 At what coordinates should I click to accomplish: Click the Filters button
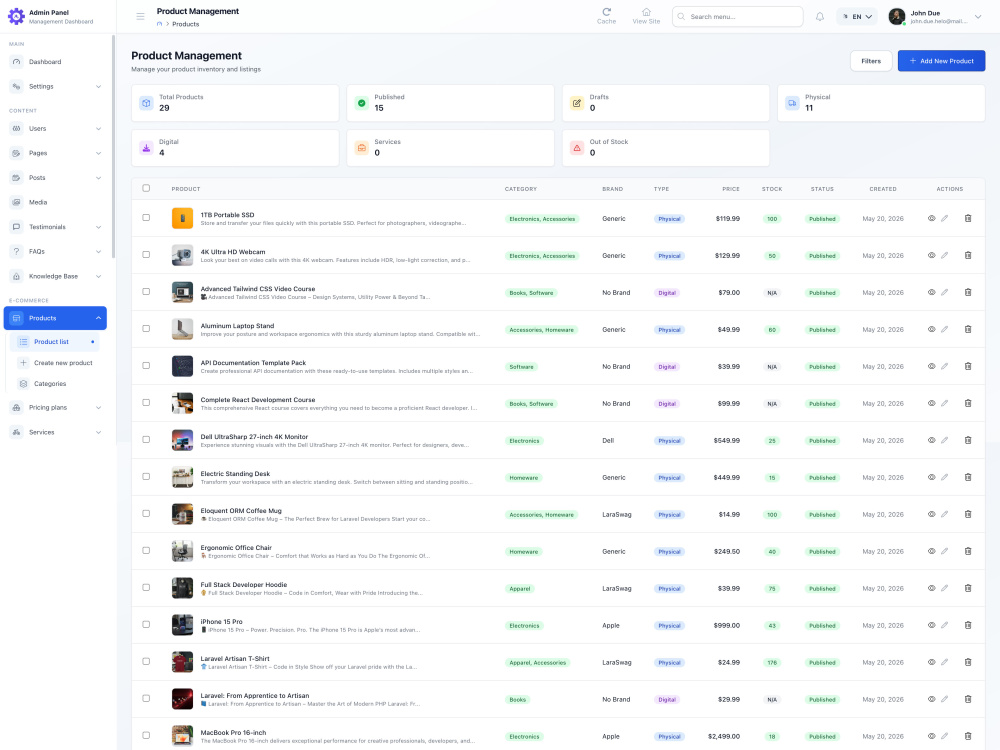click(871, 61)
